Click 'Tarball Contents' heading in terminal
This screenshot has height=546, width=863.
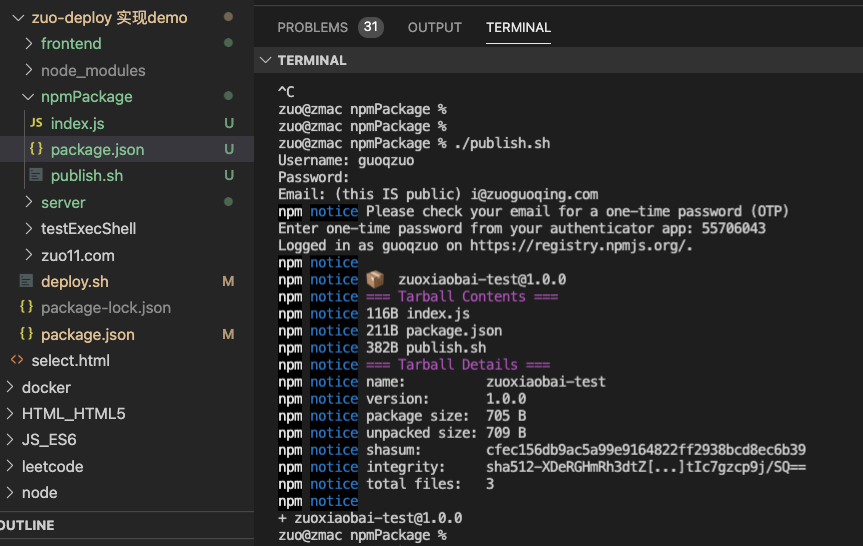462,296
